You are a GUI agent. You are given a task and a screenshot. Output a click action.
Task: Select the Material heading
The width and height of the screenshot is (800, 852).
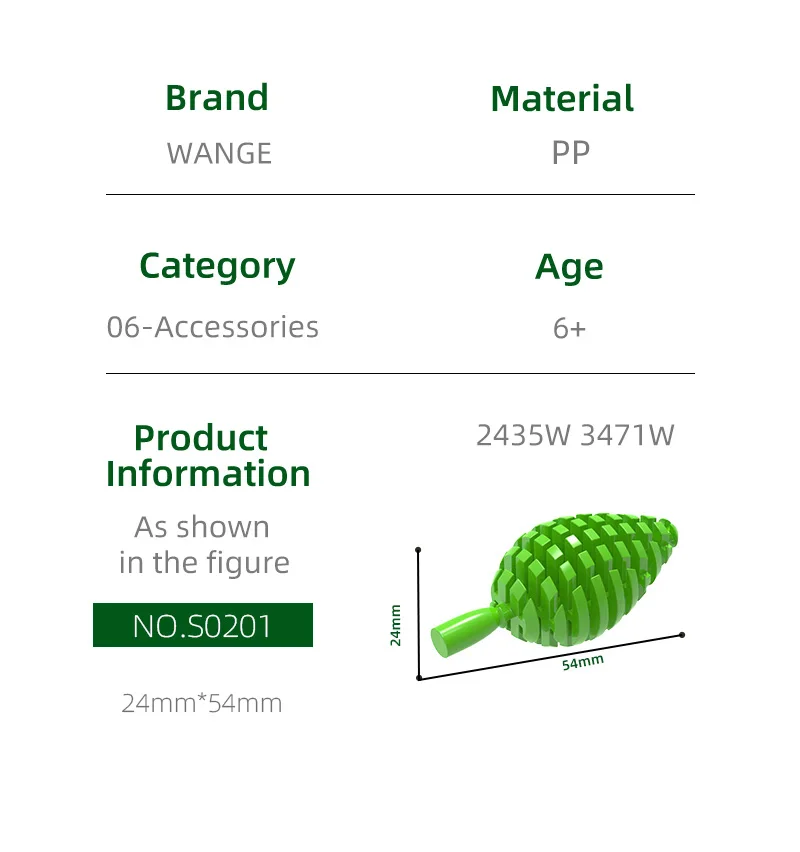pyautogui.click(x=562, y=98)
